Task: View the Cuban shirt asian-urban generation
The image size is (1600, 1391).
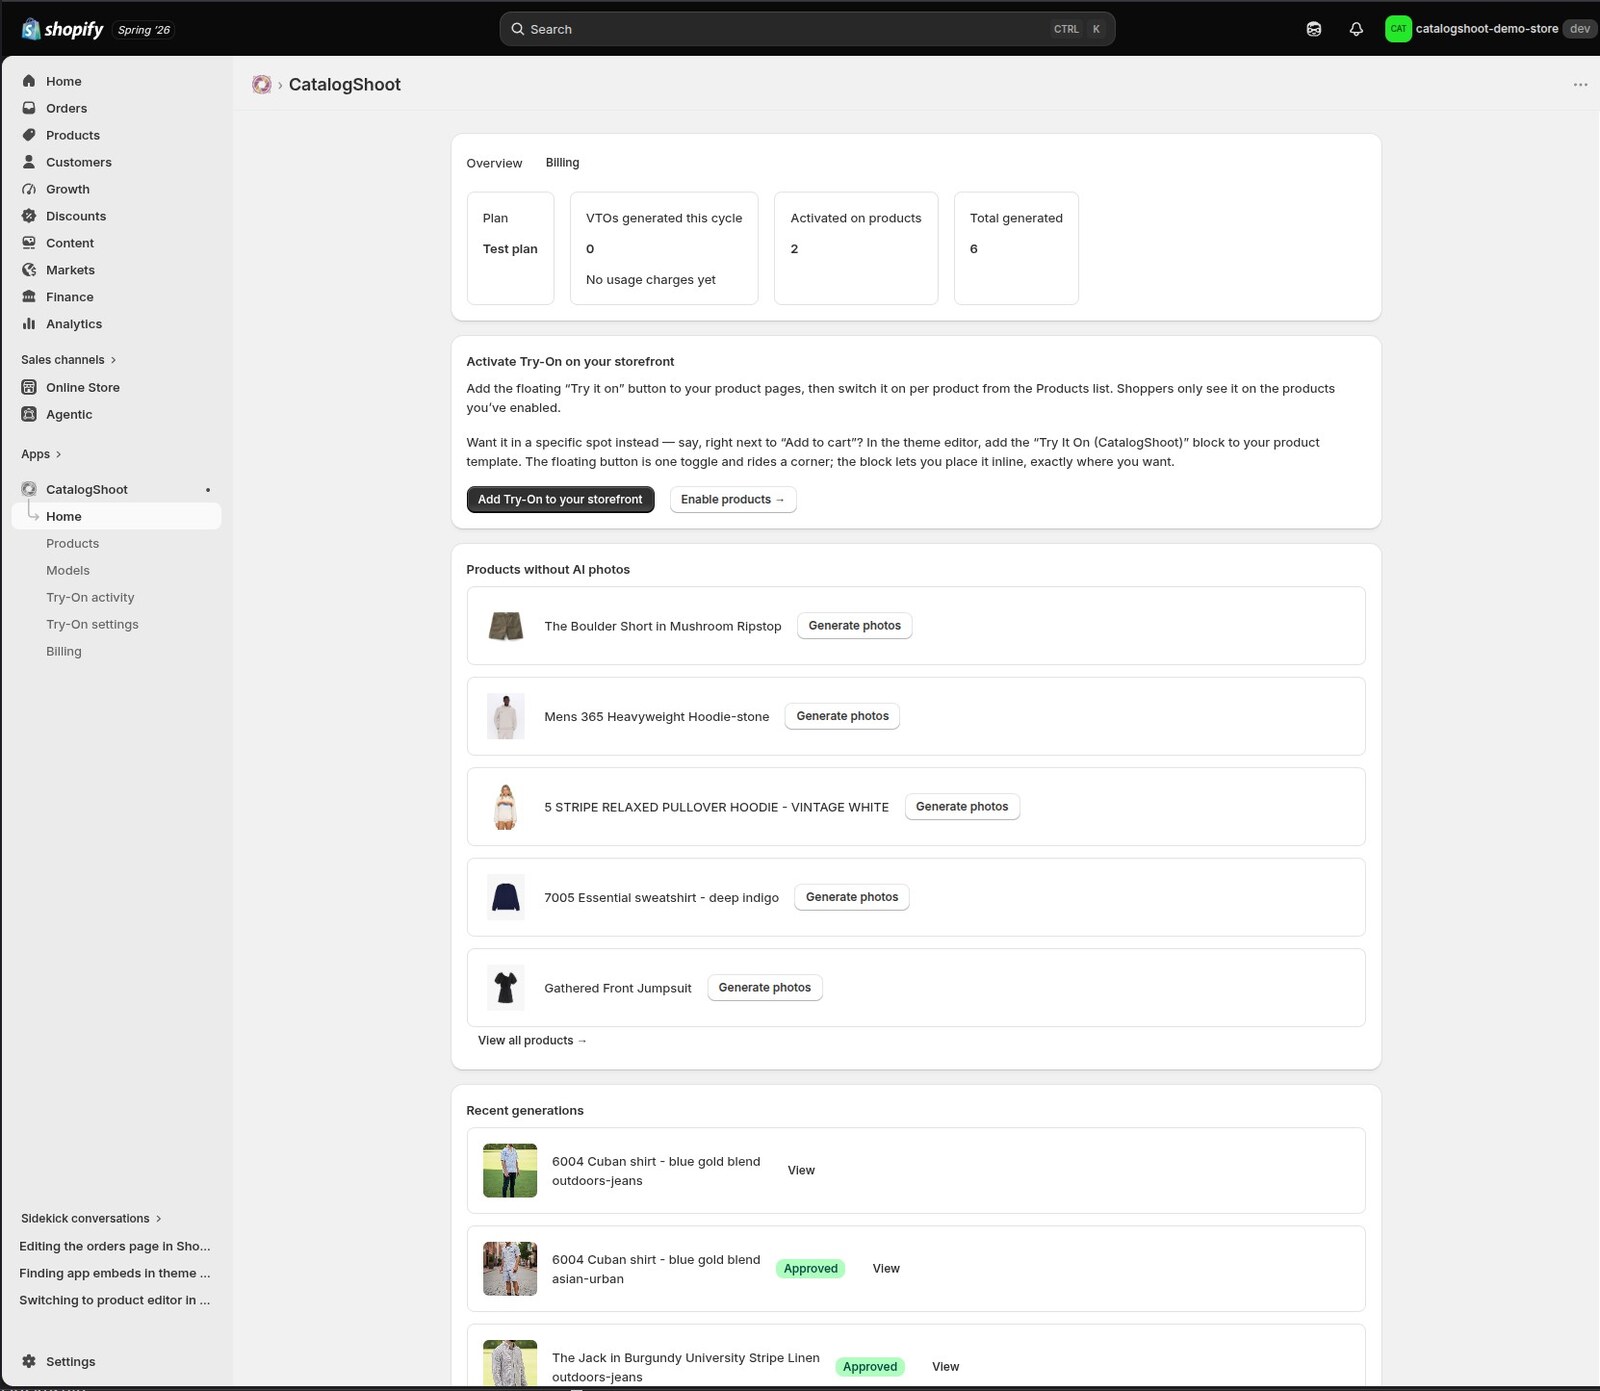Action: [886, 1268]
